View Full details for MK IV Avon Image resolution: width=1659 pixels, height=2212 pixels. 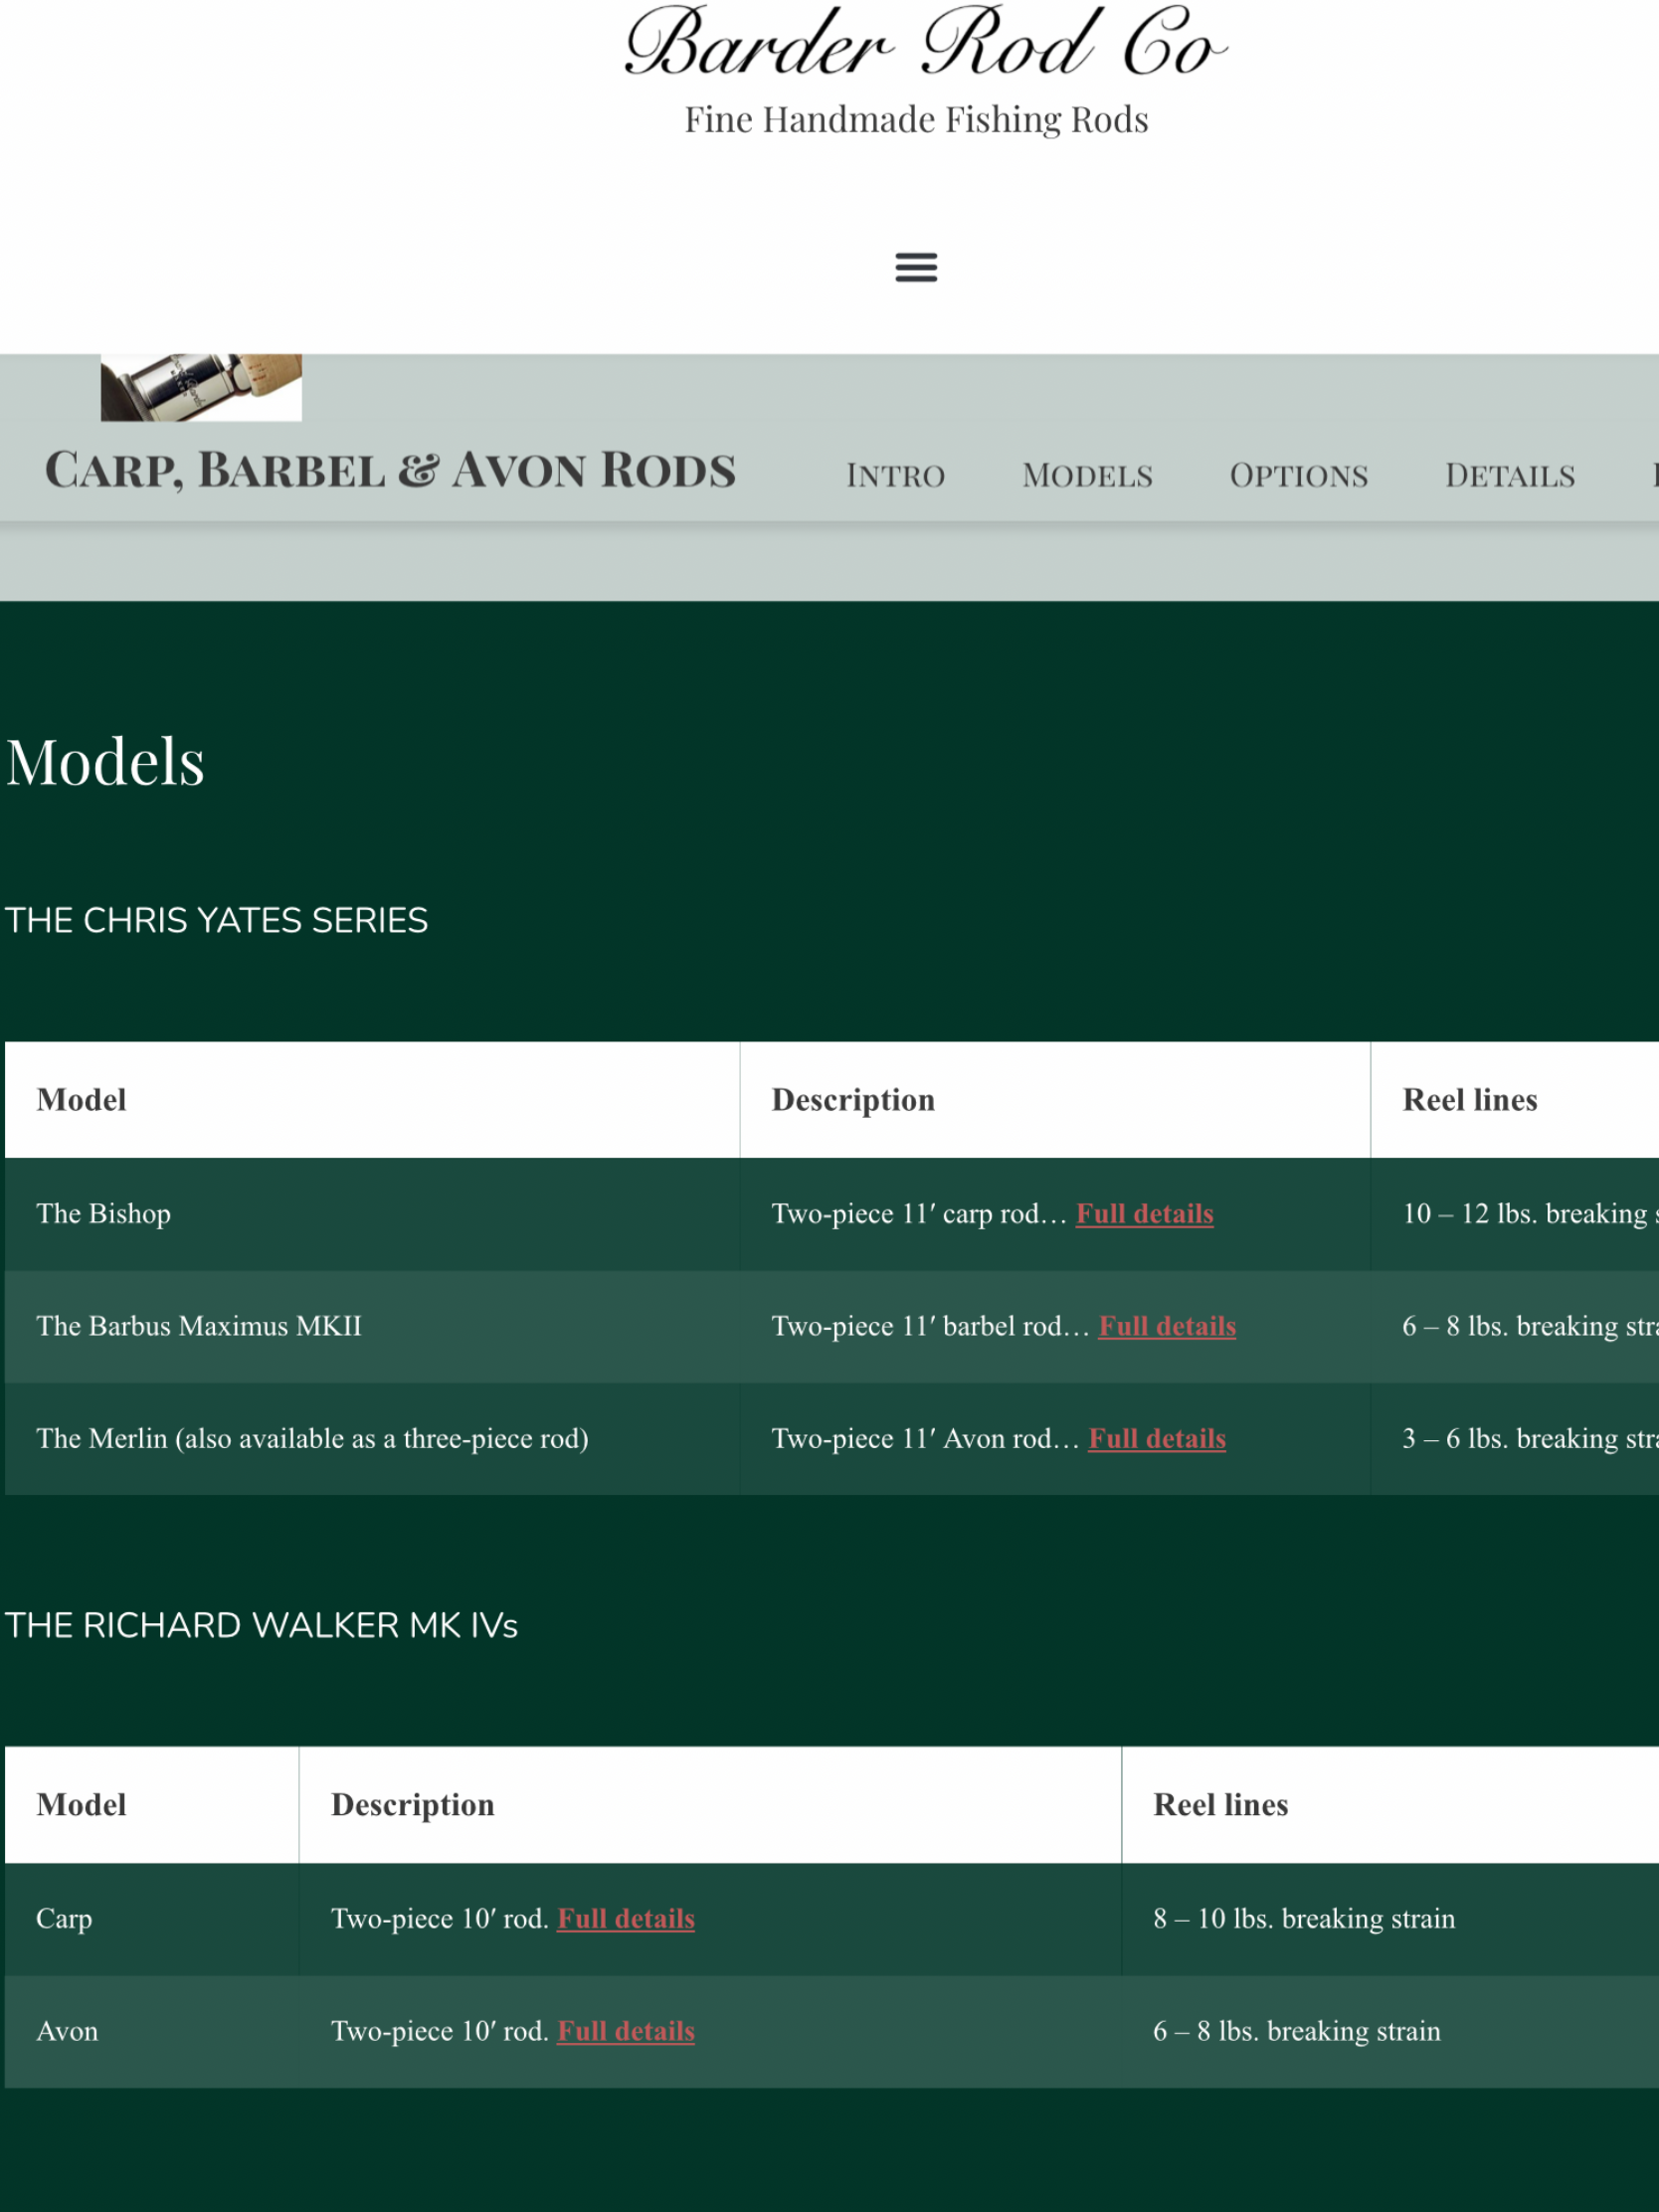point(626,2031)
